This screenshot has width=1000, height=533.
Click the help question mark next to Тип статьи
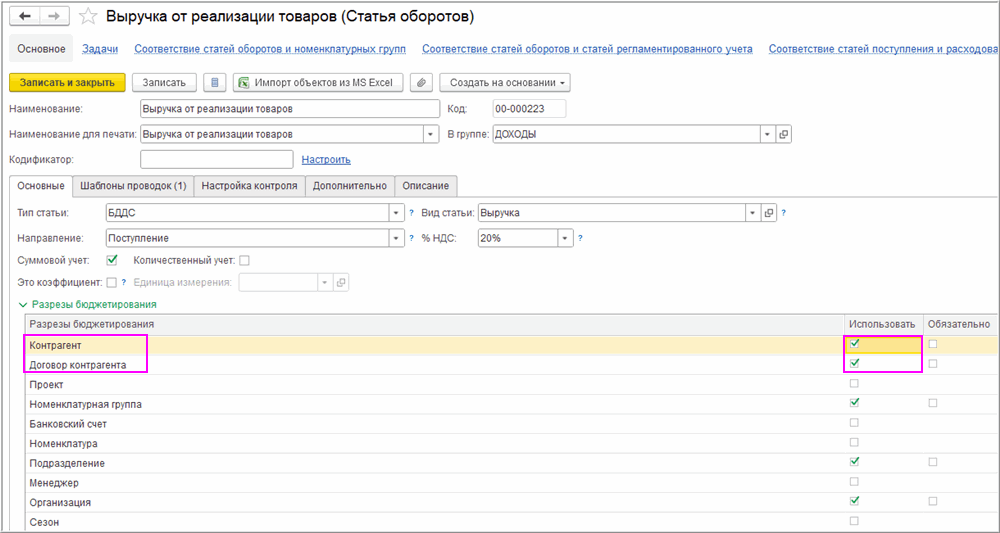411,212
